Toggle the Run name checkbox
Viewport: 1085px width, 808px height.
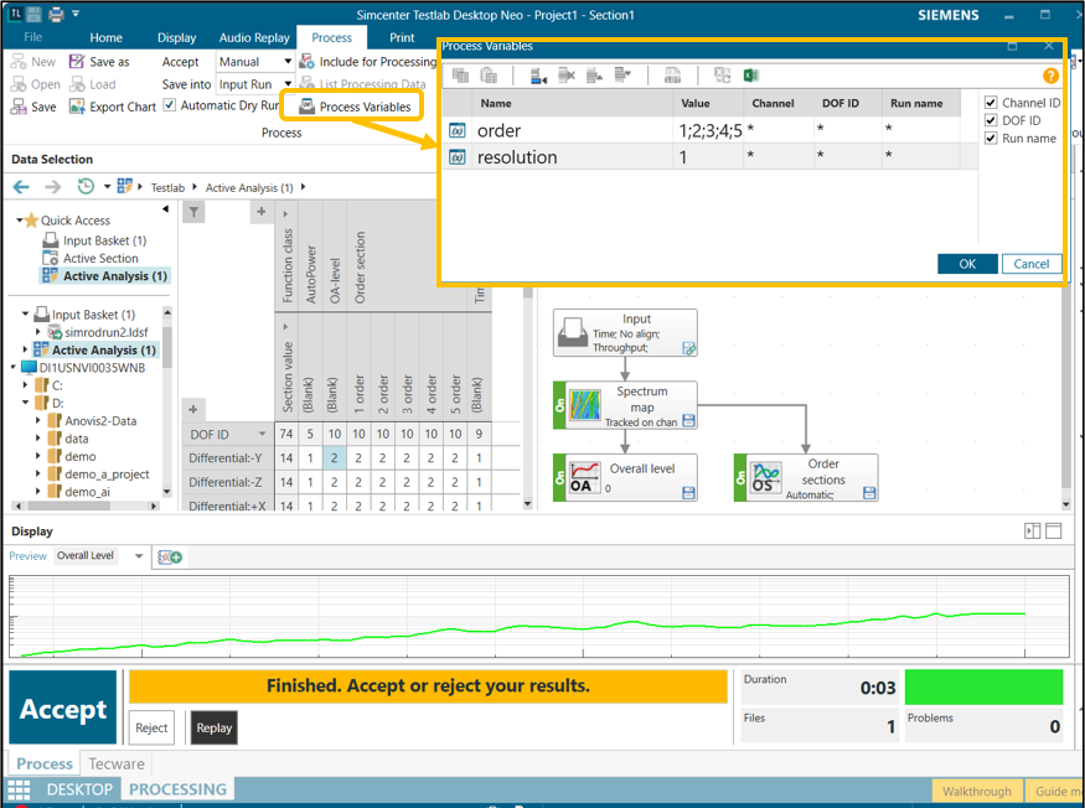tap(991, 139)
